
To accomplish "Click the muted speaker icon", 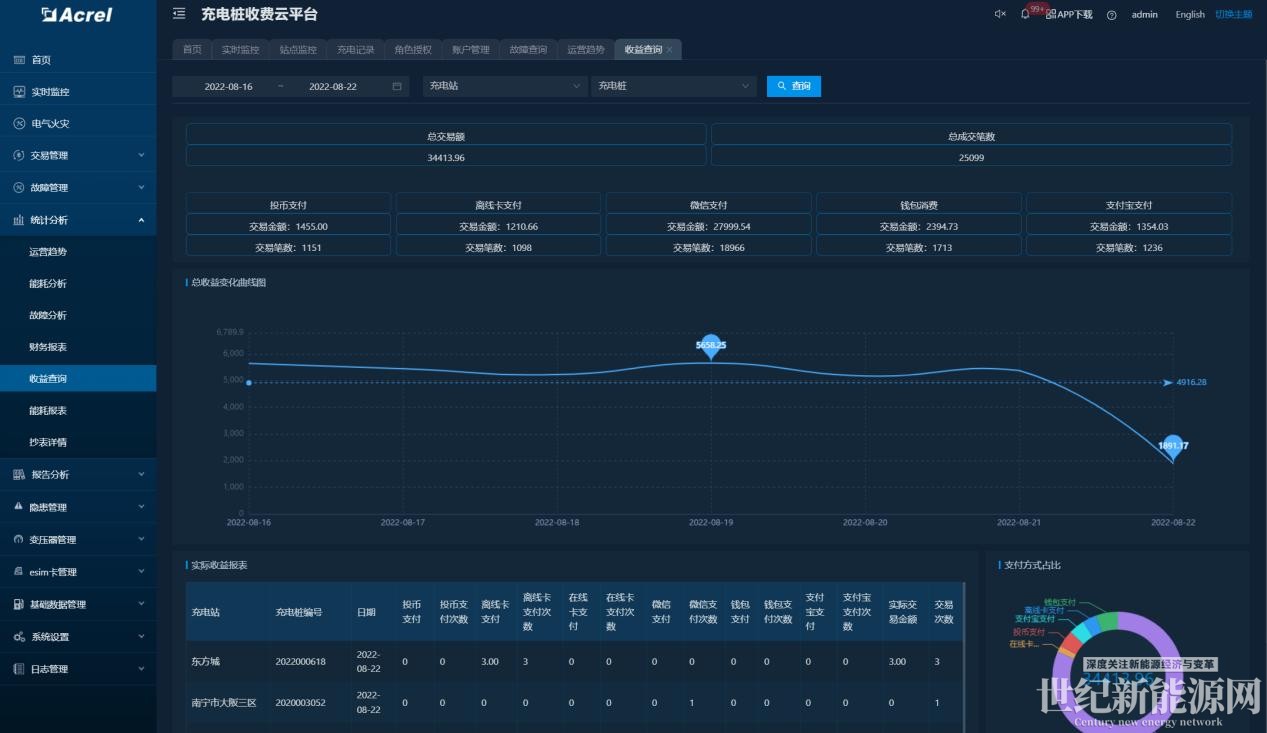I will point(999,14).
